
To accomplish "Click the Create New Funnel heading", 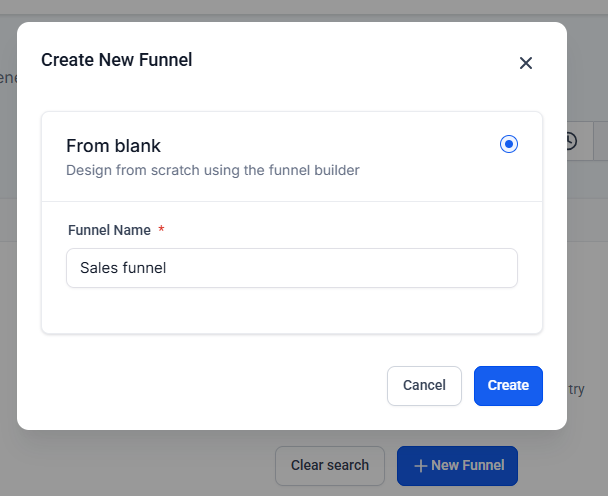I will click(x=116, y=60).
